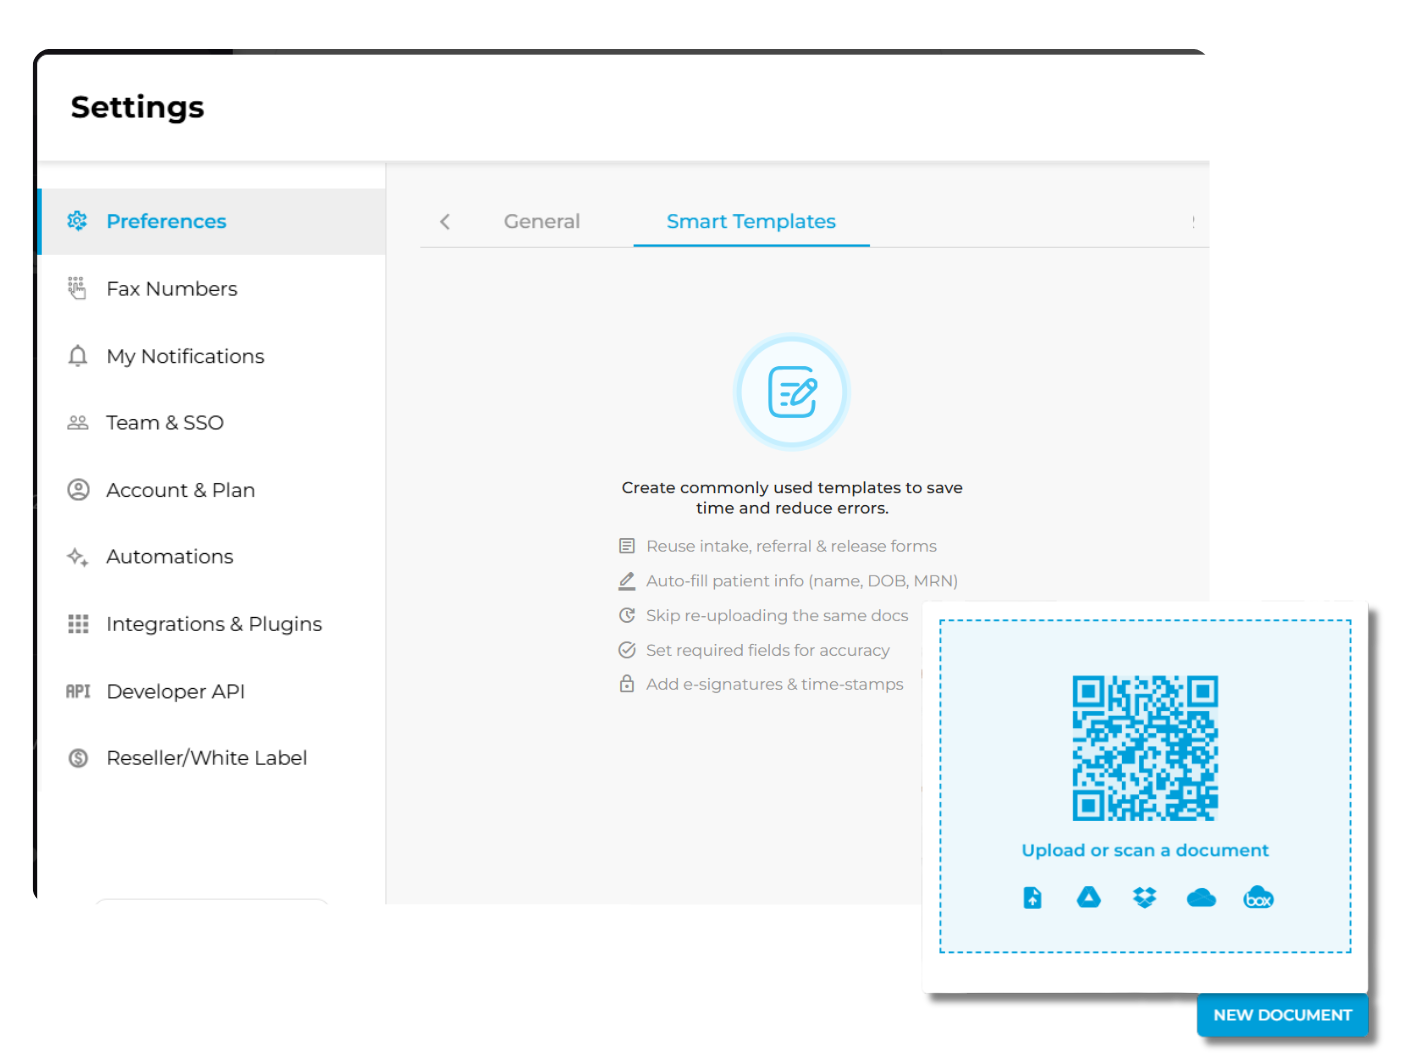Click the pen icon beside Auto-fill patient info
Viewport: 1402px width, 1064px height.
tap(627, 581)
